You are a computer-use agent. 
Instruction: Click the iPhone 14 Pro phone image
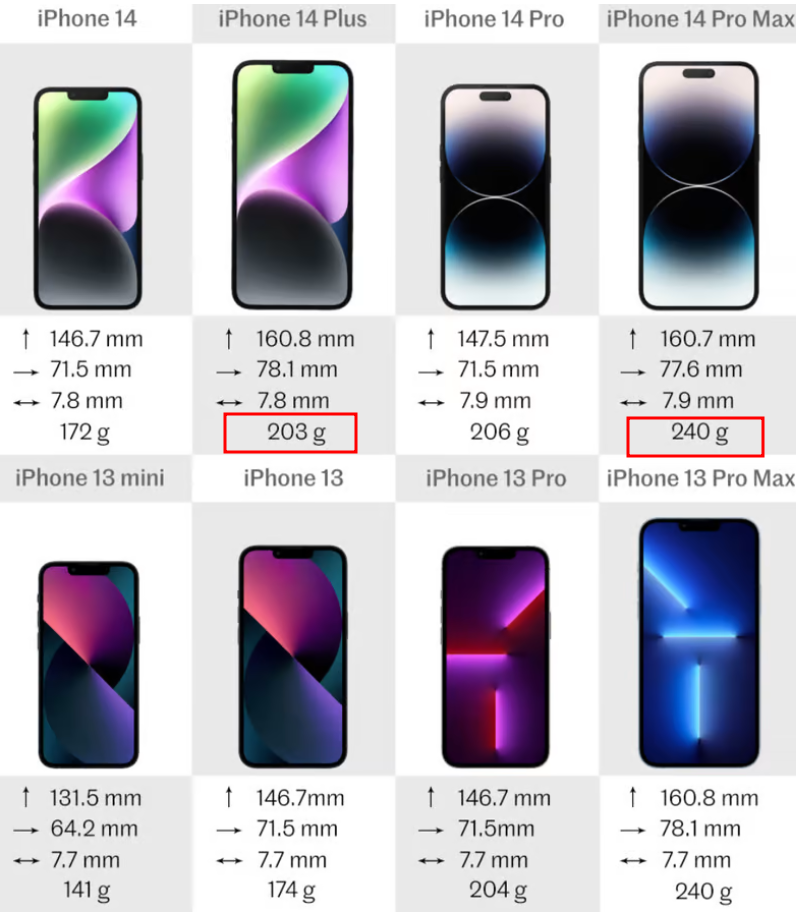tap(496, 197)
